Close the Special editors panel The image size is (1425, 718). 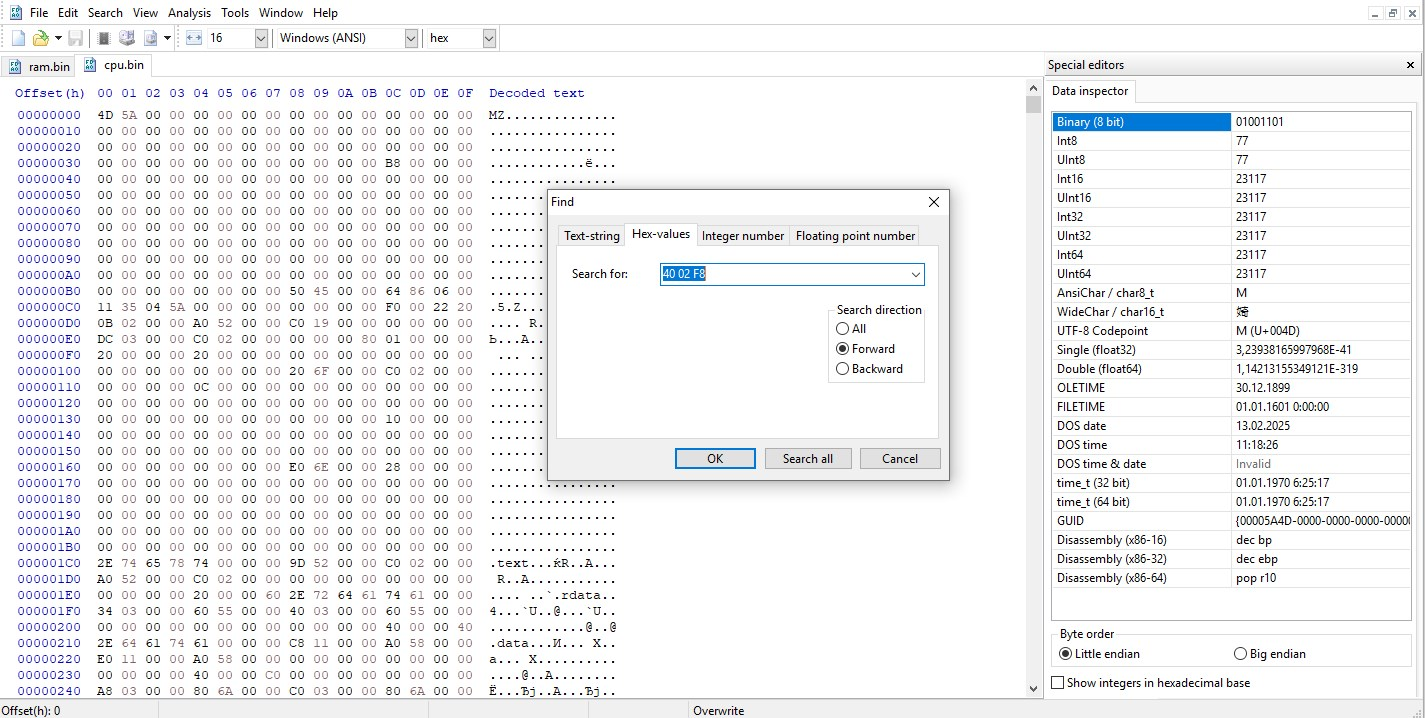pyautogui.click(x=1410, y=65)
